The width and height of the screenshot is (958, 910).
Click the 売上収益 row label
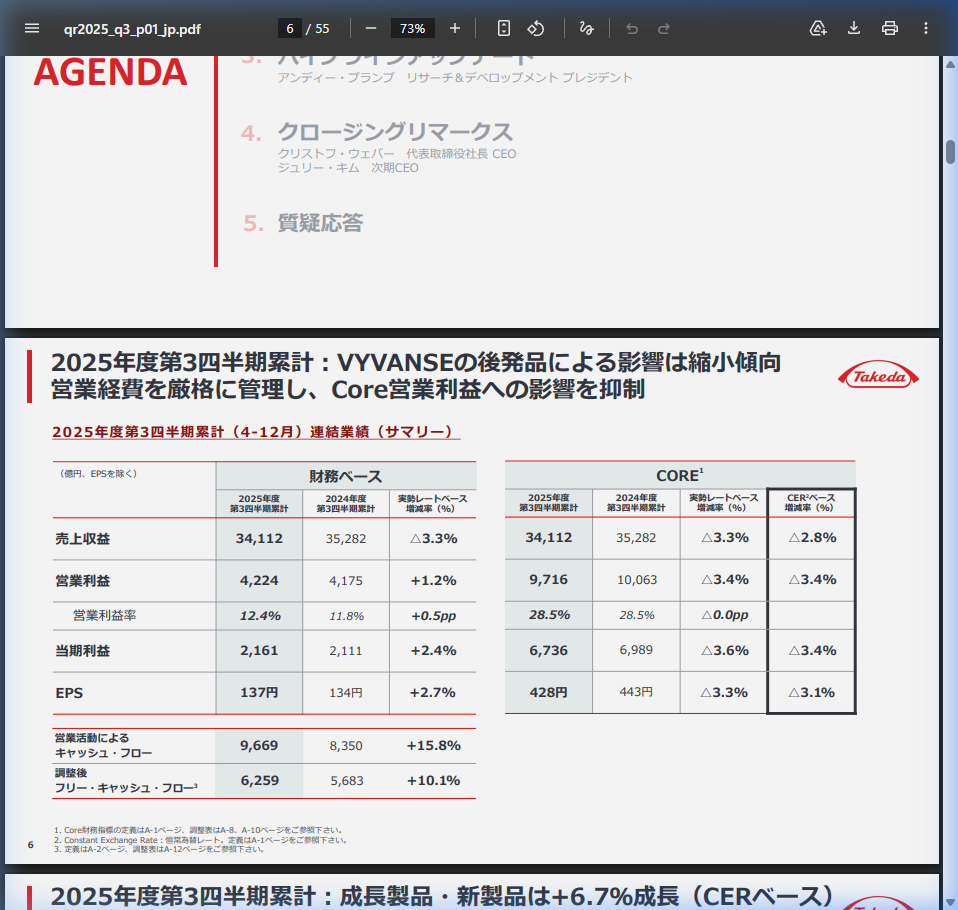click(82, 539)
